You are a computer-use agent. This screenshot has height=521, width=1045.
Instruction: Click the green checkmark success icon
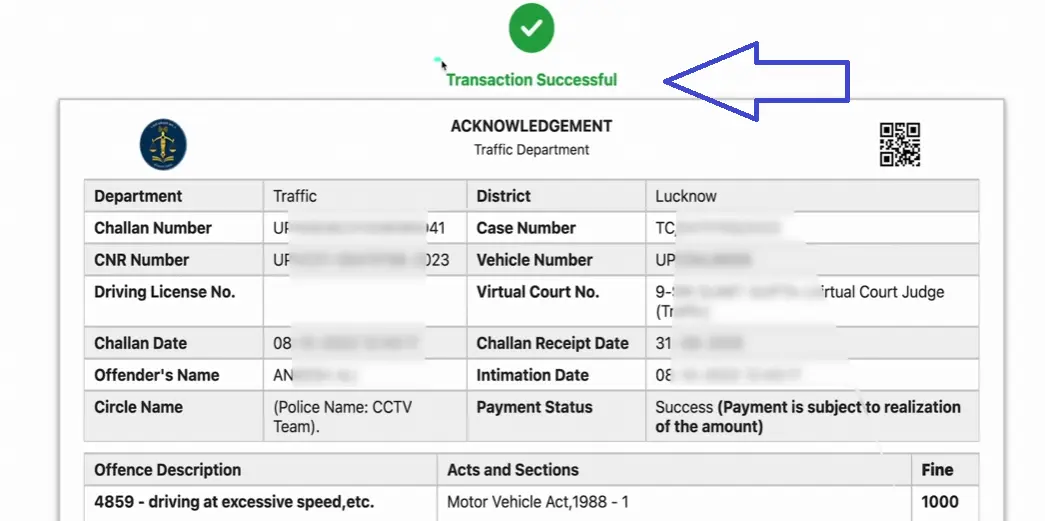point(531,28)
